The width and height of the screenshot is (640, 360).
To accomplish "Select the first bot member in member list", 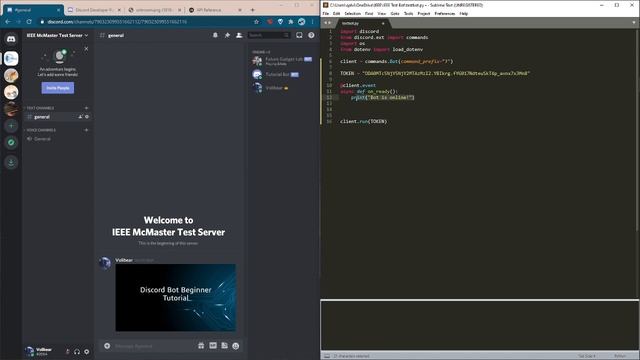I will pyautogui.click(x=282, y=61).
